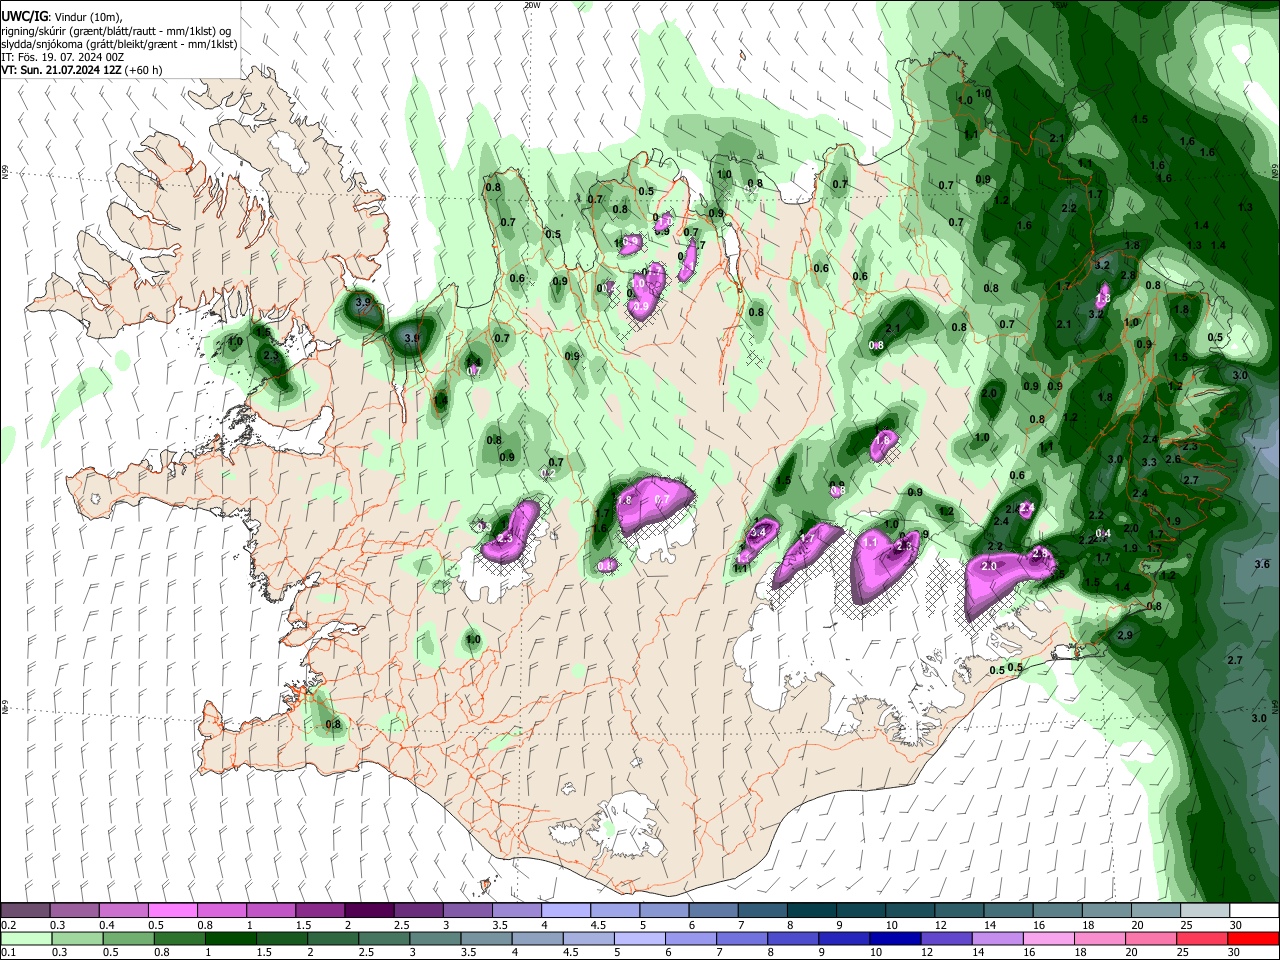Select the 'IT: Fös. 19. 07. 2024 00Z' line
The height and width of the screenshot is (960, 1280).
tap(62, 57)
